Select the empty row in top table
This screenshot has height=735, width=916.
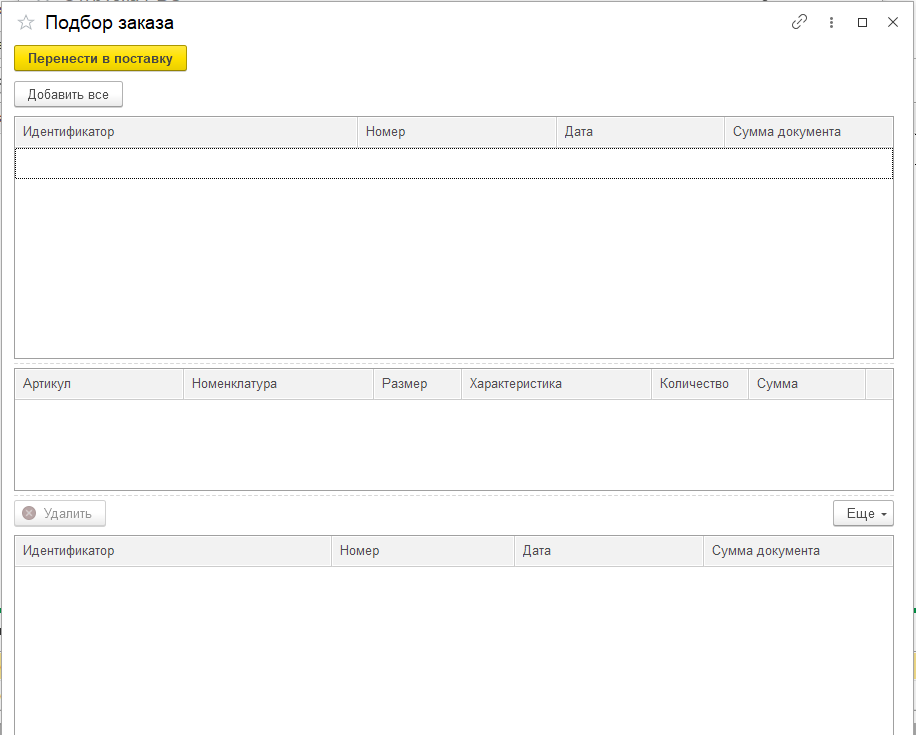click(454, 163)
